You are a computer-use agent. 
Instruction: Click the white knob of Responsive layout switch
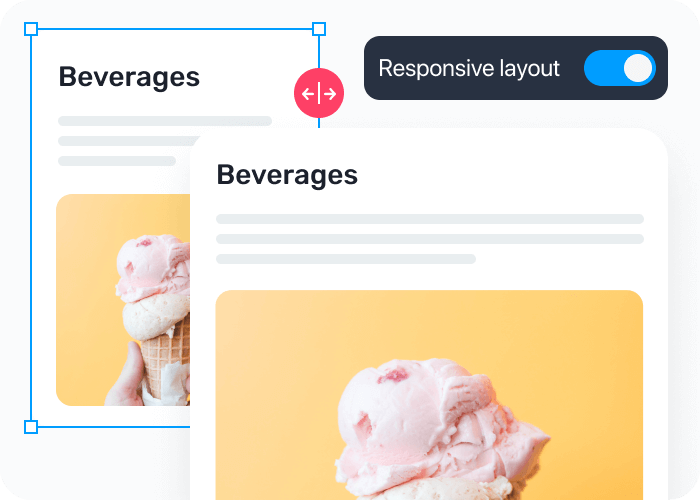(x=638, y=68)
